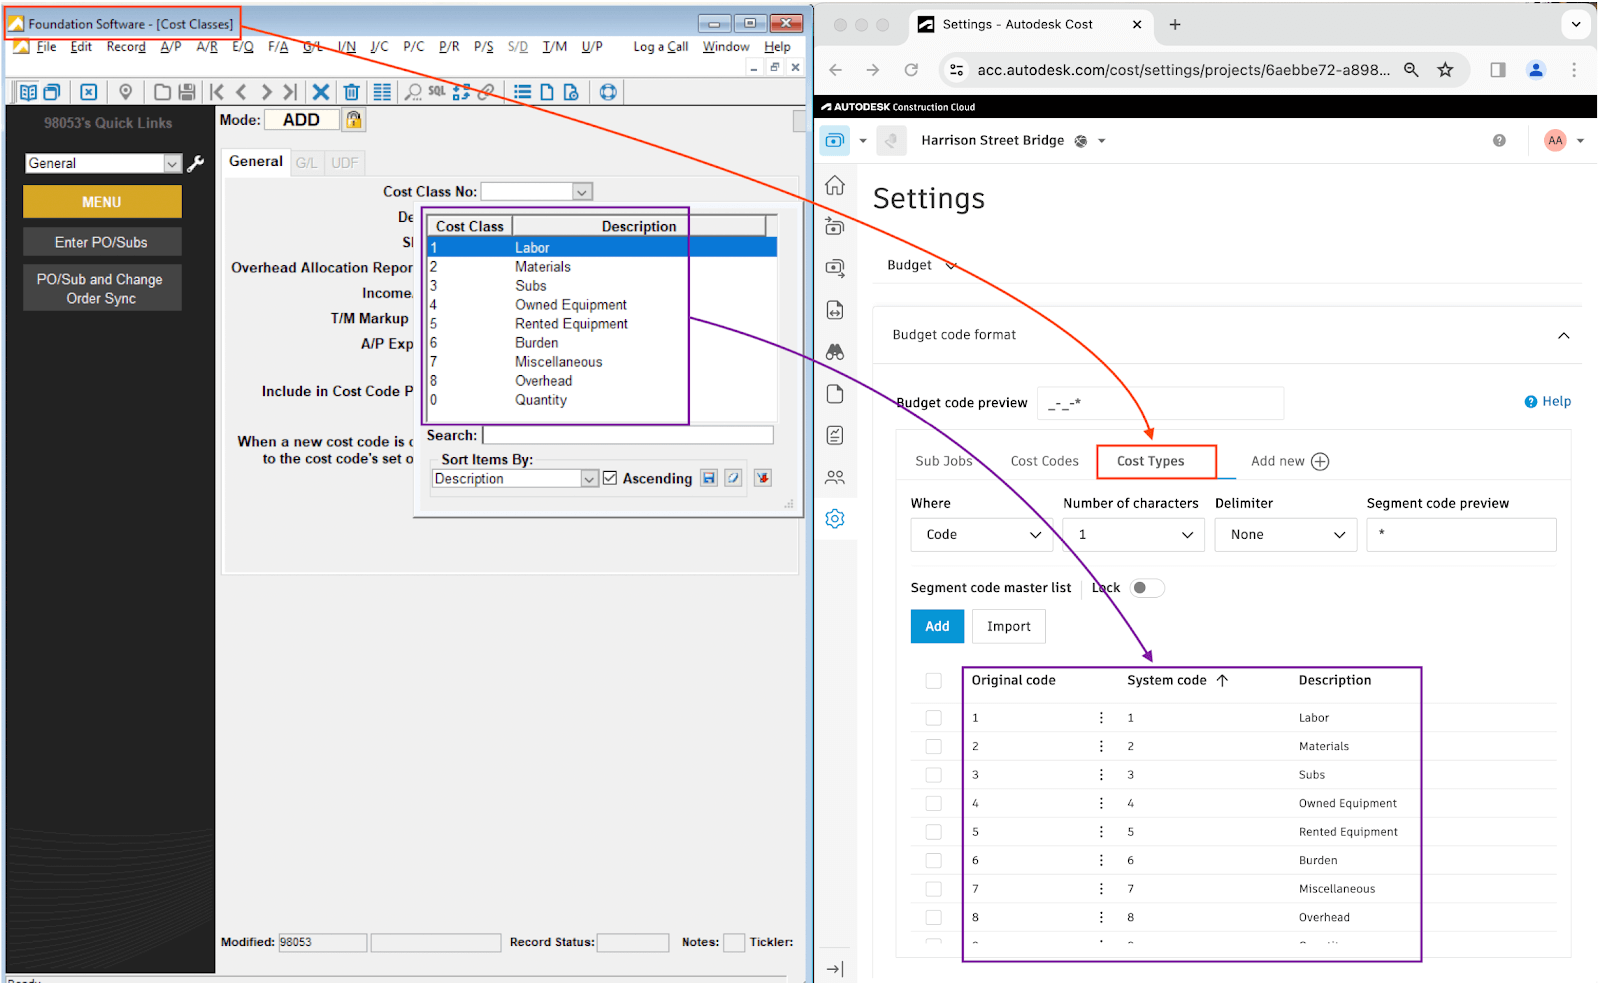Click the padlock icon next to Mode ADD
This screenshot has width=1600, height=985.
coord(354,120)
